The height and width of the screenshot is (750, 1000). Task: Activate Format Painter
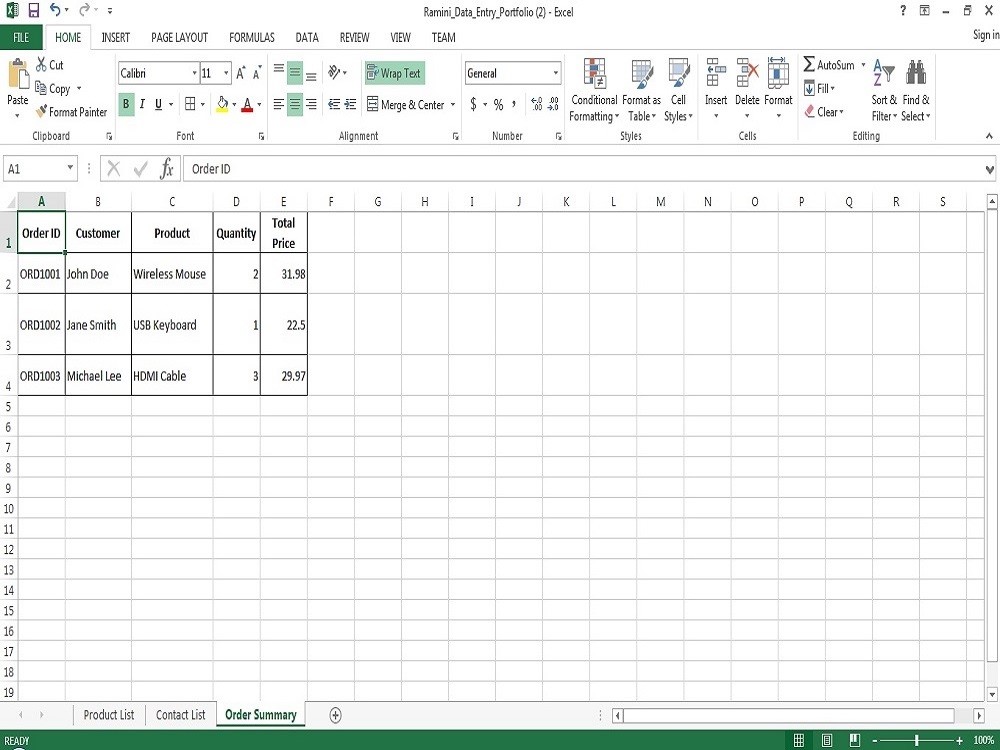[71, 112]
